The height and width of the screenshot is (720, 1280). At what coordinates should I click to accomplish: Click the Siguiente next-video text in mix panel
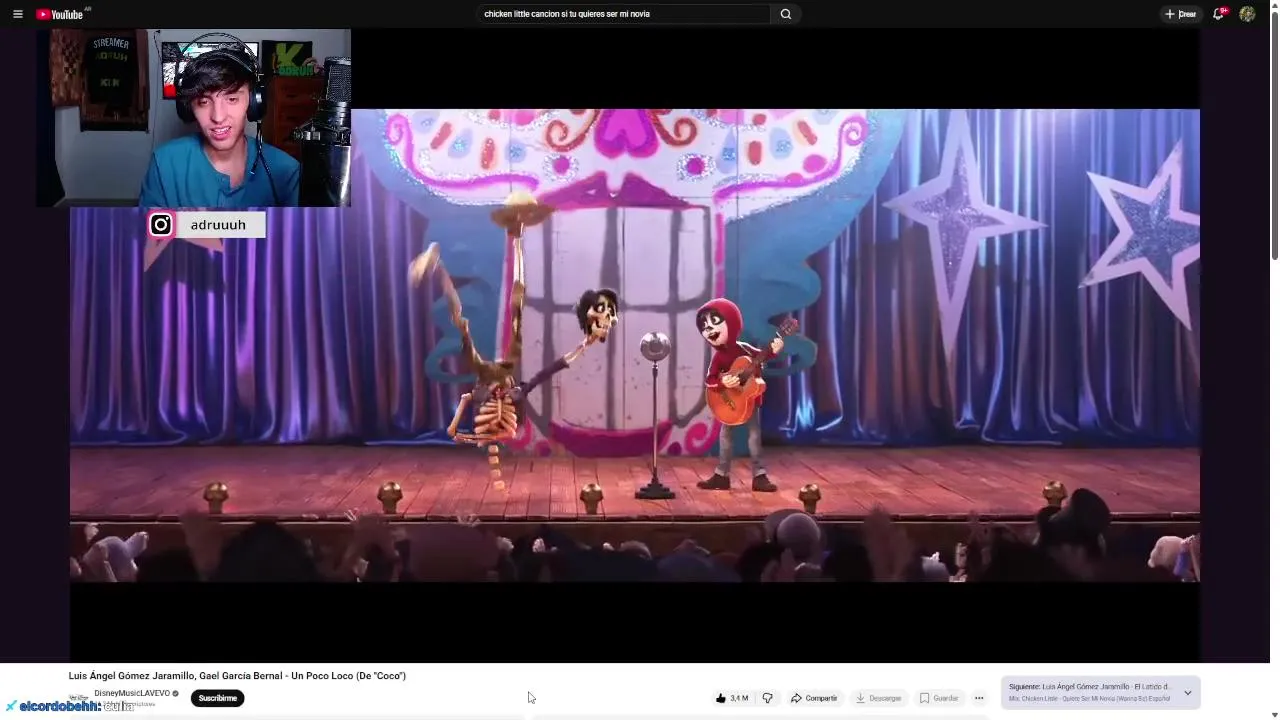point(1089,687)
